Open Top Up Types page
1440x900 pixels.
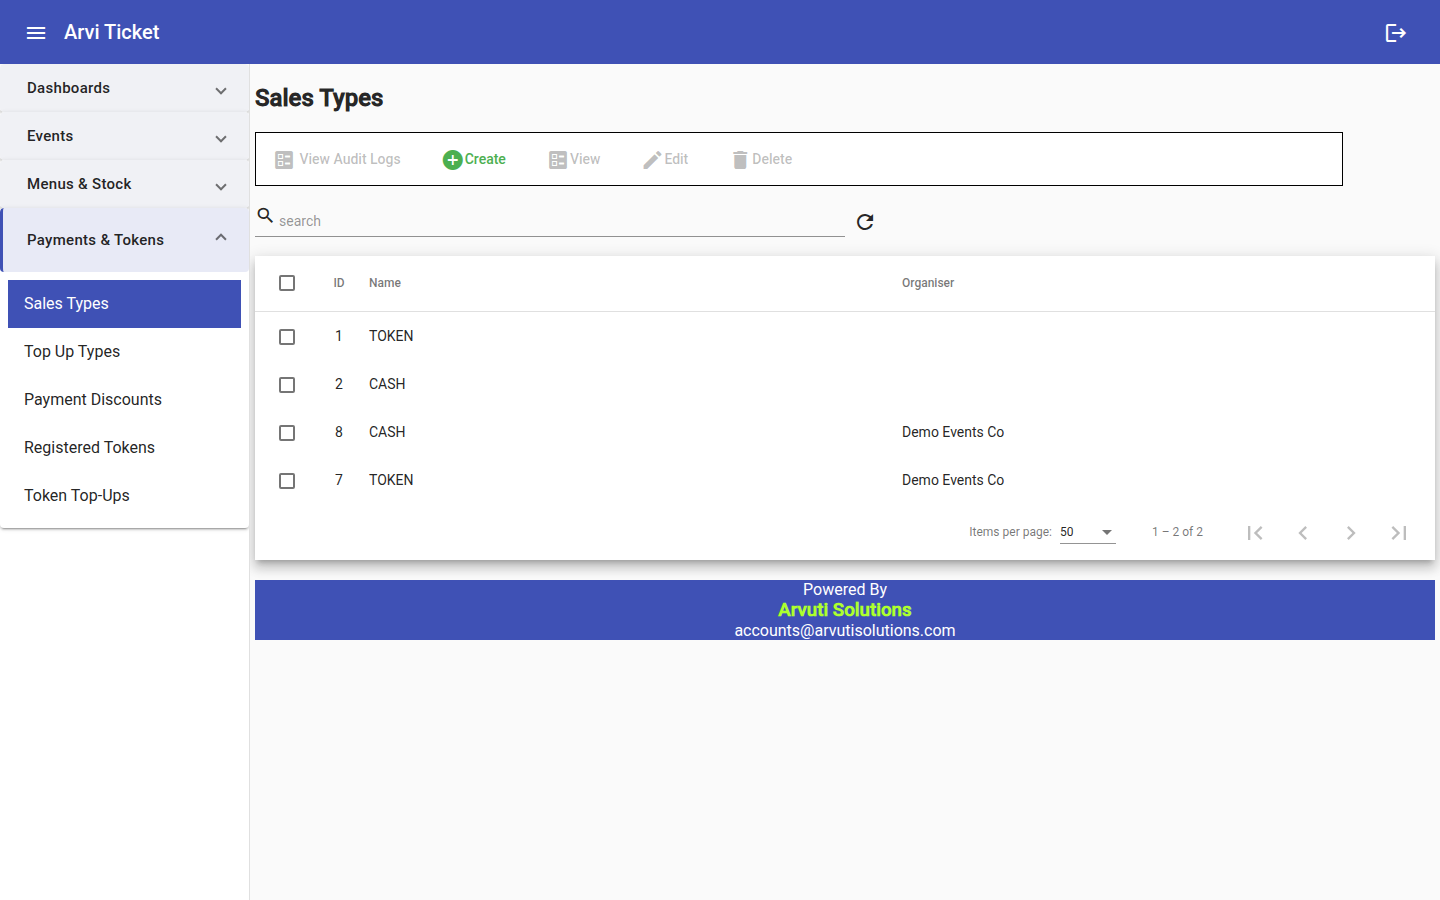pyautogui.click(x=124, y=352)
